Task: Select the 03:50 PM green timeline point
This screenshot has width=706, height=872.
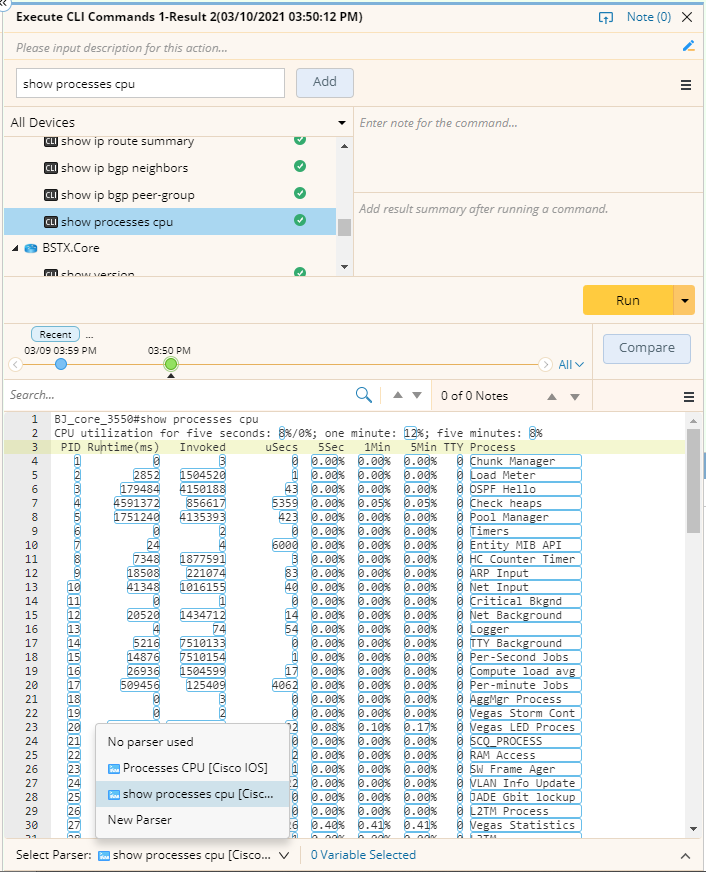Action: [171, 364]
